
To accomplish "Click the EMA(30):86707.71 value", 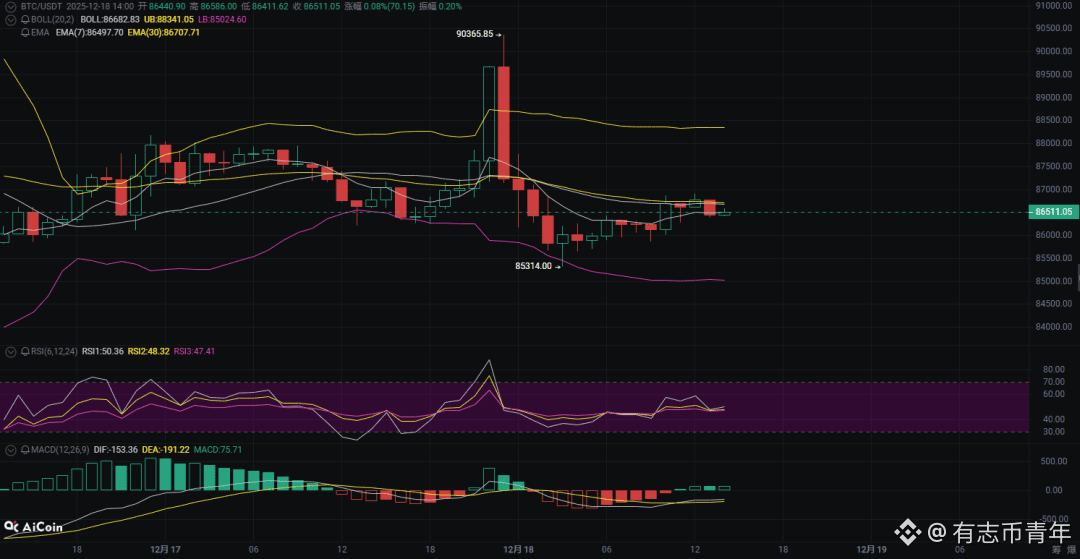I will tap(164, 32).
